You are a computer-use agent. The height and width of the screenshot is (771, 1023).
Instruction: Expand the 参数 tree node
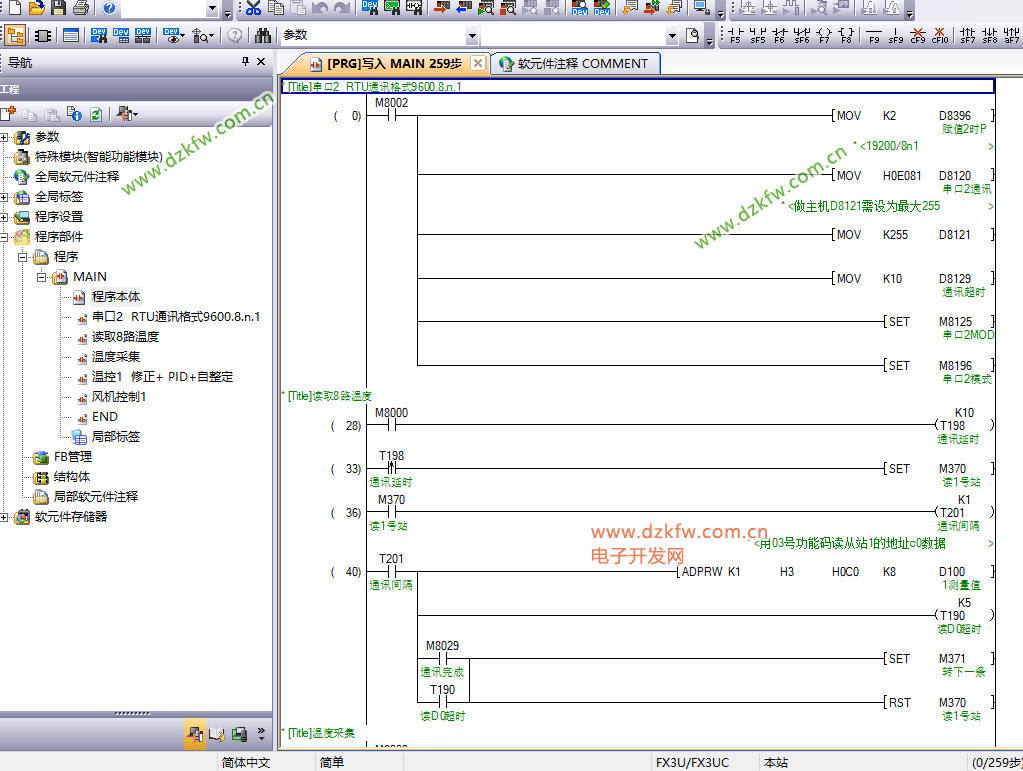5,137
